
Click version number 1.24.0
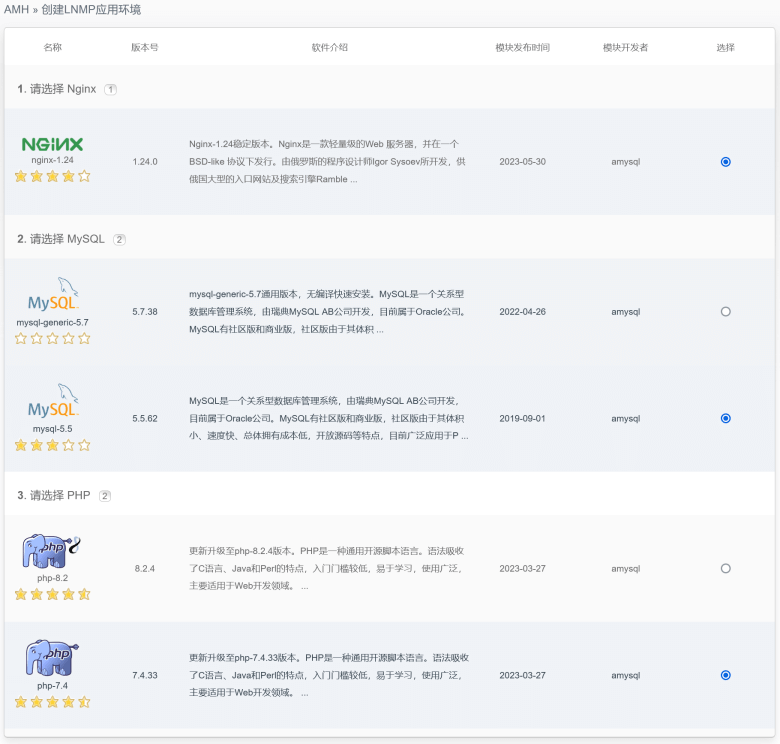[145, 162]
